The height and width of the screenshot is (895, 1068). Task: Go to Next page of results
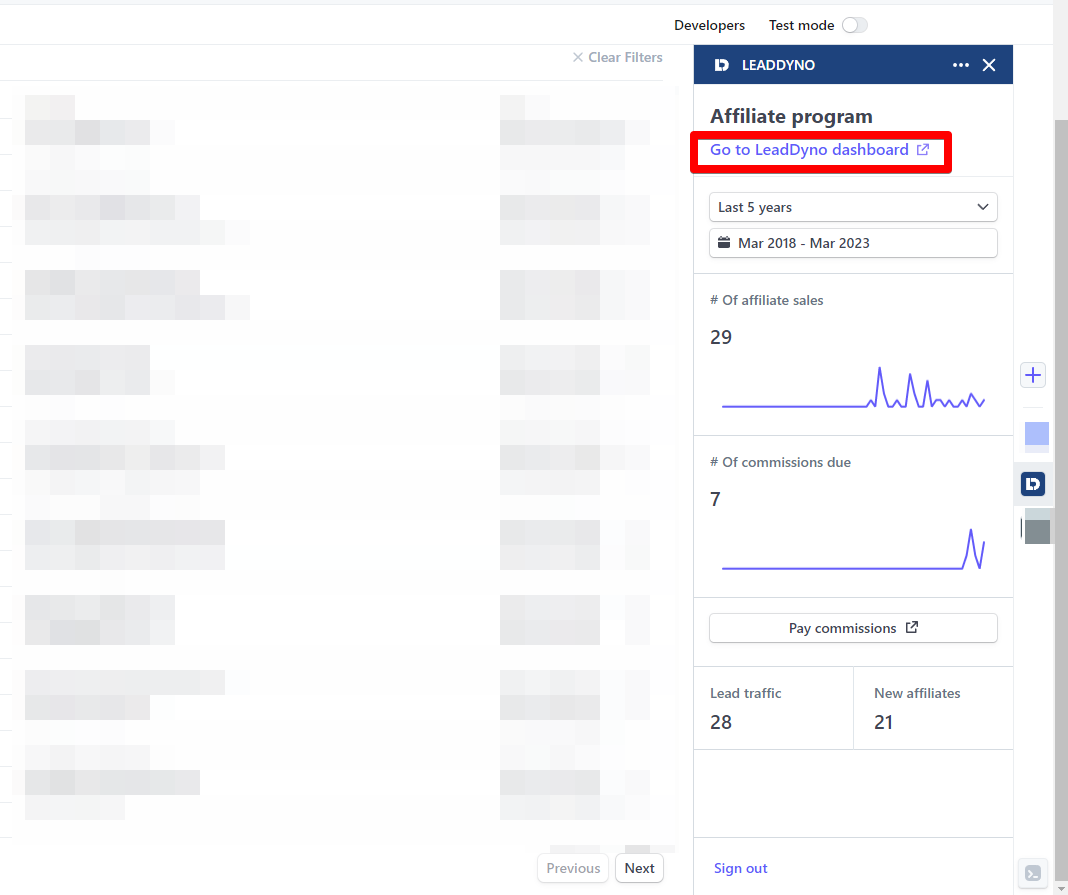(639, 868)
